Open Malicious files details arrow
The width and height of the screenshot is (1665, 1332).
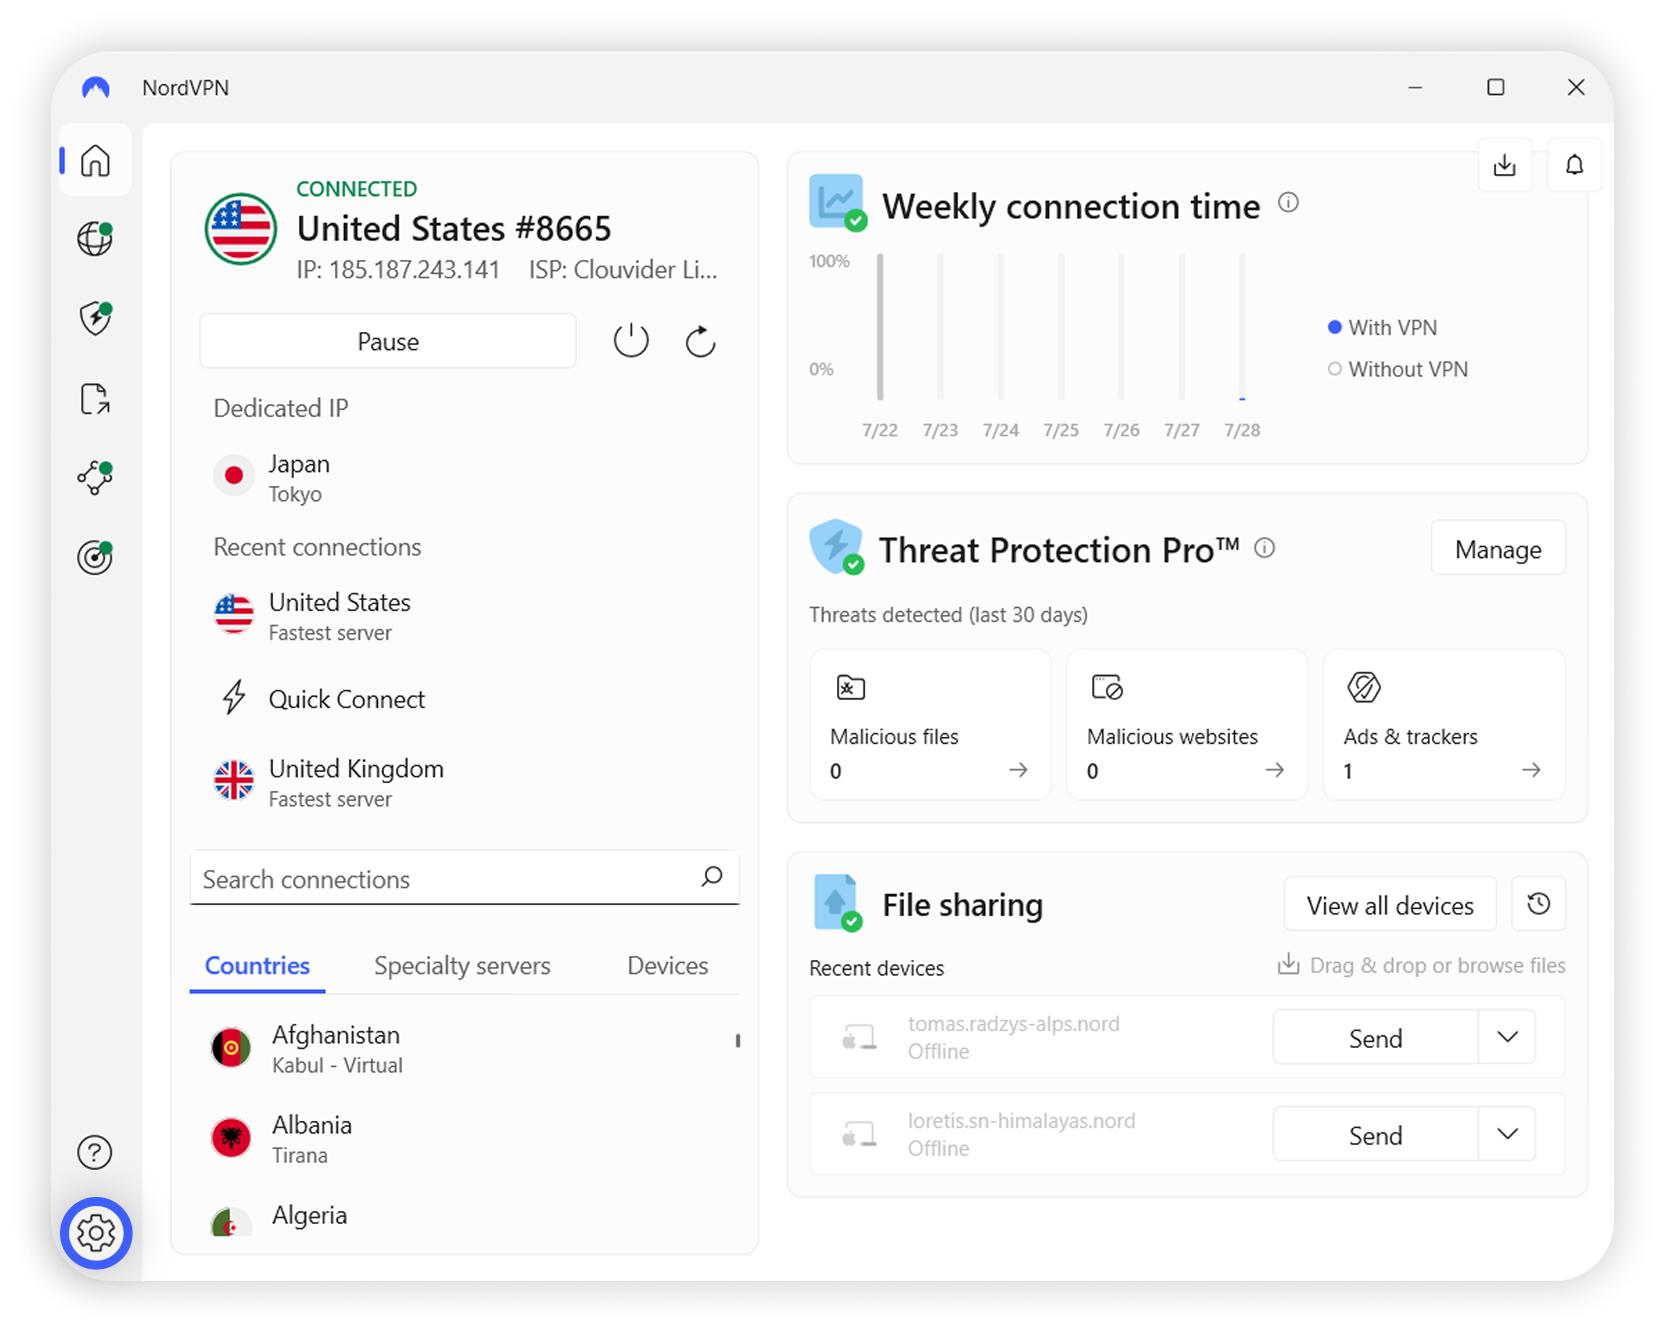1018,770
